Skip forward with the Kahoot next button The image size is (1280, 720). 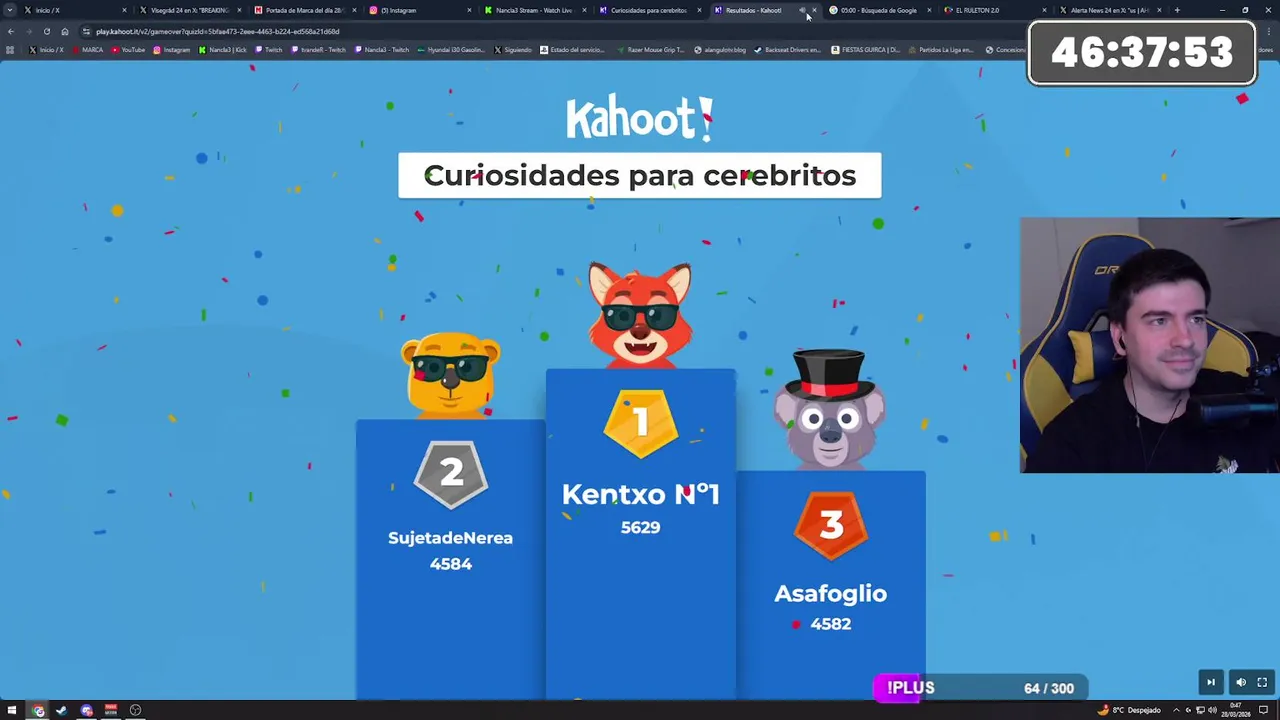1211,682
